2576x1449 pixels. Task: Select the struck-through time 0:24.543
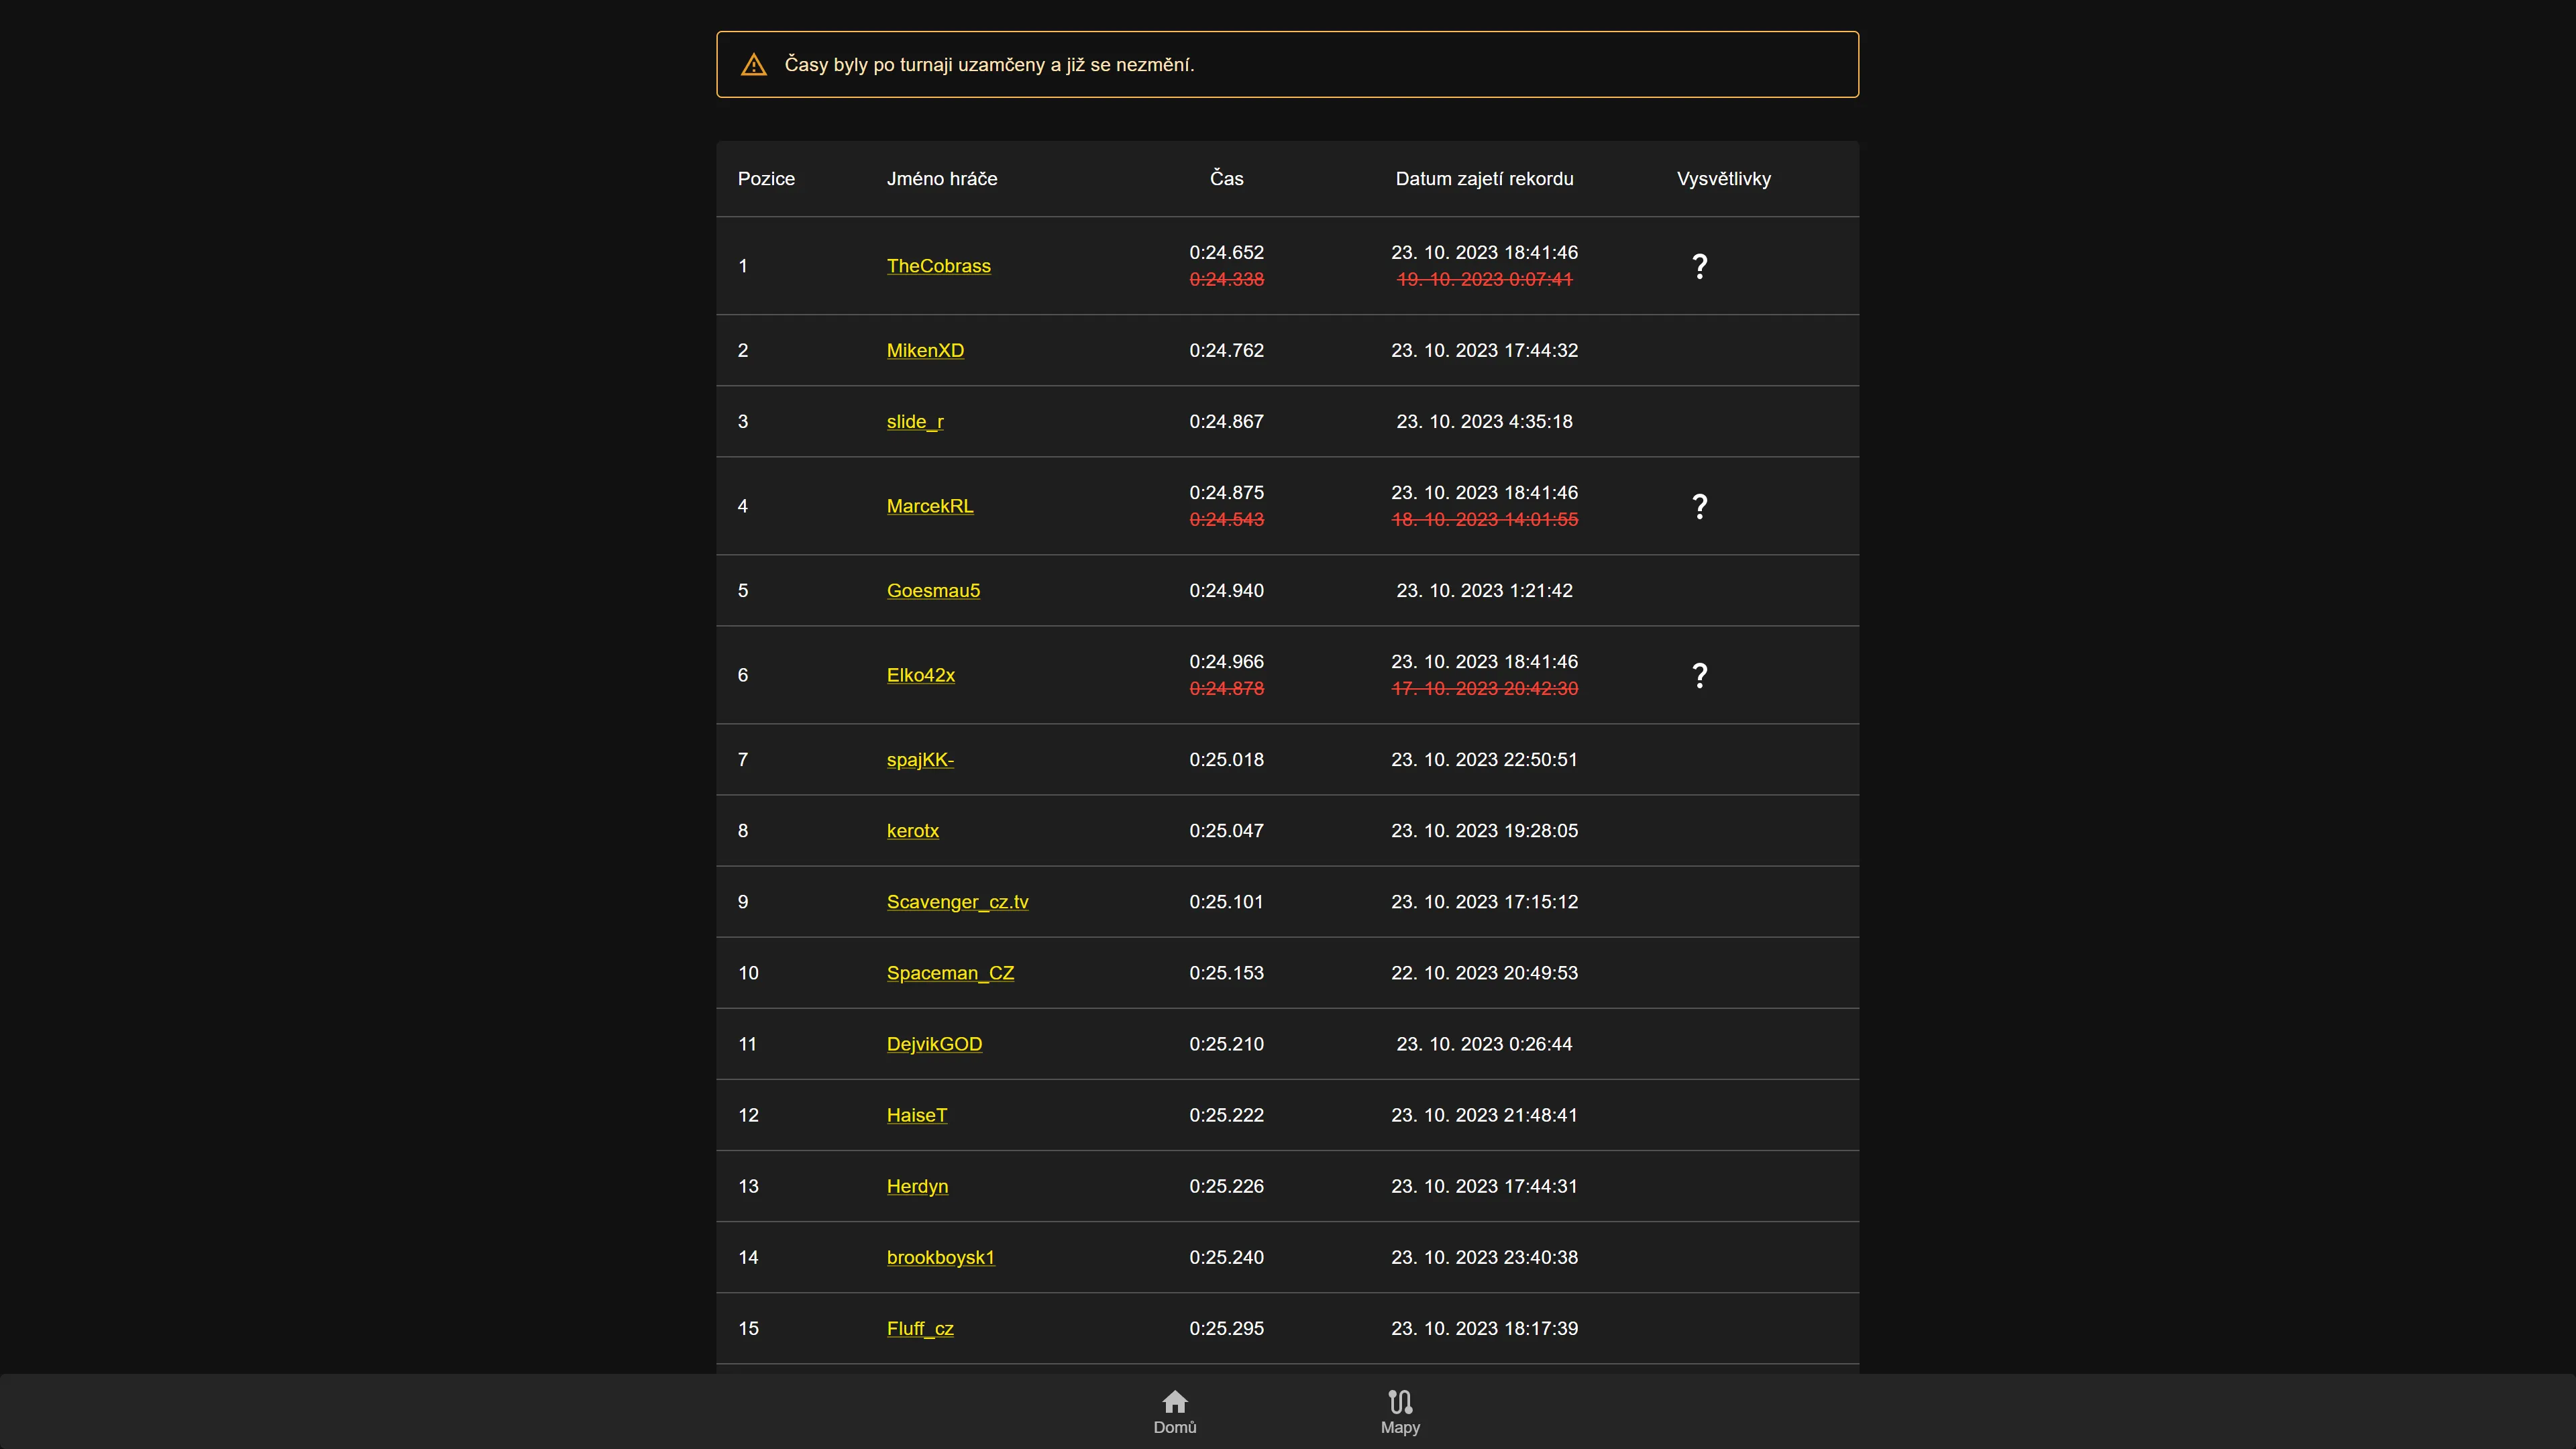[x=1226, y=519]
